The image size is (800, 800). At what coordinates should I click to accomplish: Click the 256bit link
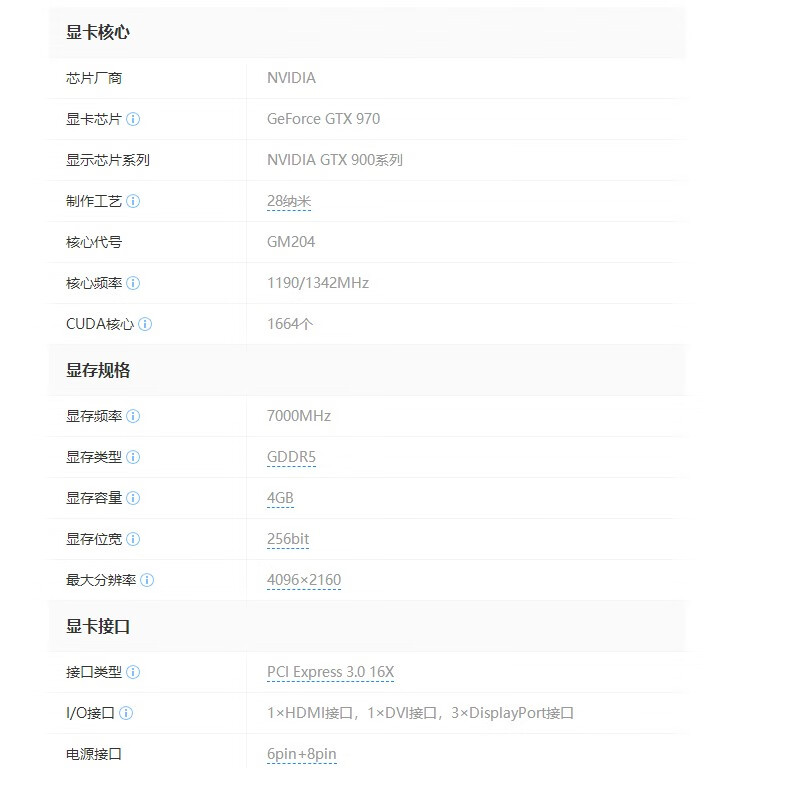pos(288,539)
